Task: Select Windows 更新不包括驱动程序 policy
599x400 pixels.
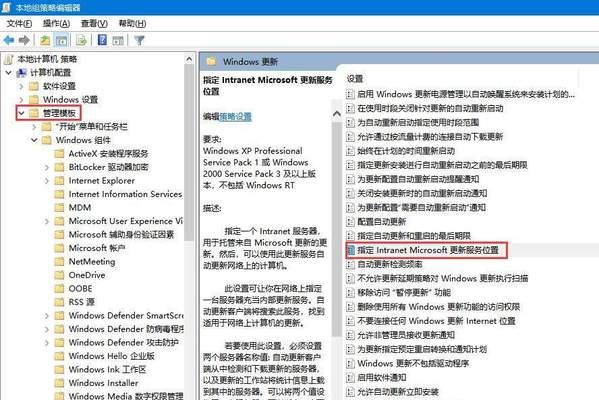Action: (413, 363)
